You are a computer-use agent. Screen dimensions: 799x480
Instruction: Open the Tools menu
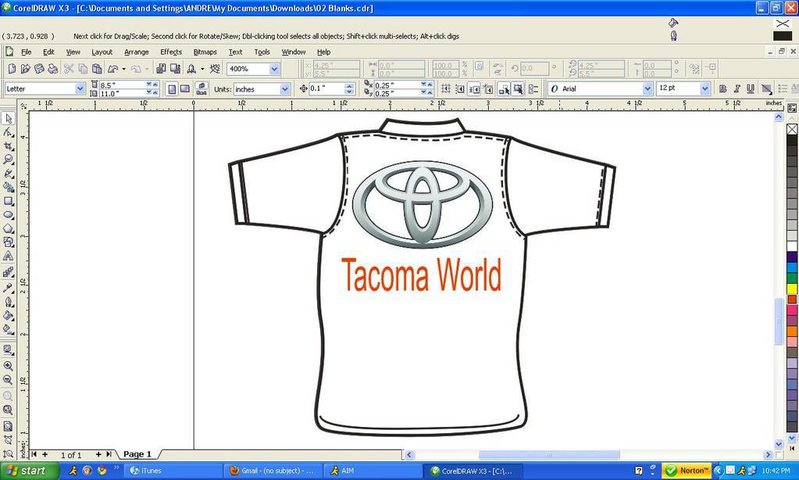(262, 52)
